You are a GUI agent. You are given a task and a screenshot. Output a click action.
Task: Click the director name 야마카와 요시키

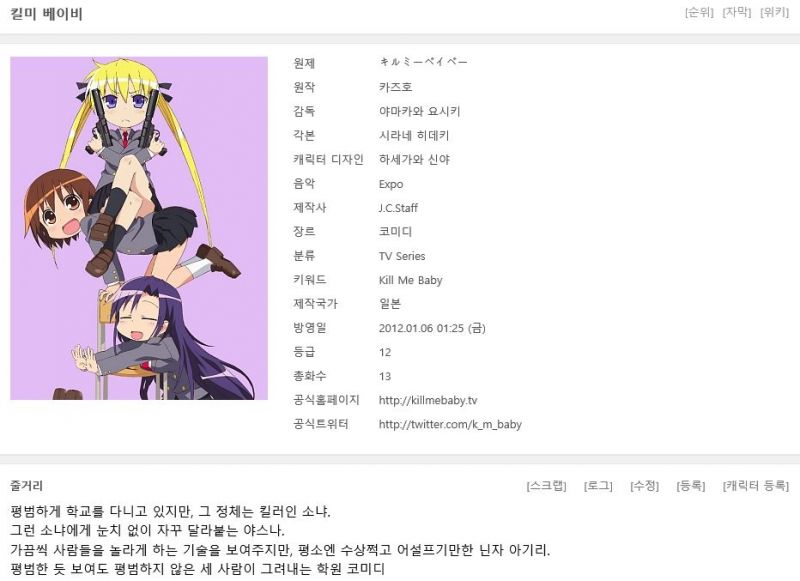click(419, 111)
